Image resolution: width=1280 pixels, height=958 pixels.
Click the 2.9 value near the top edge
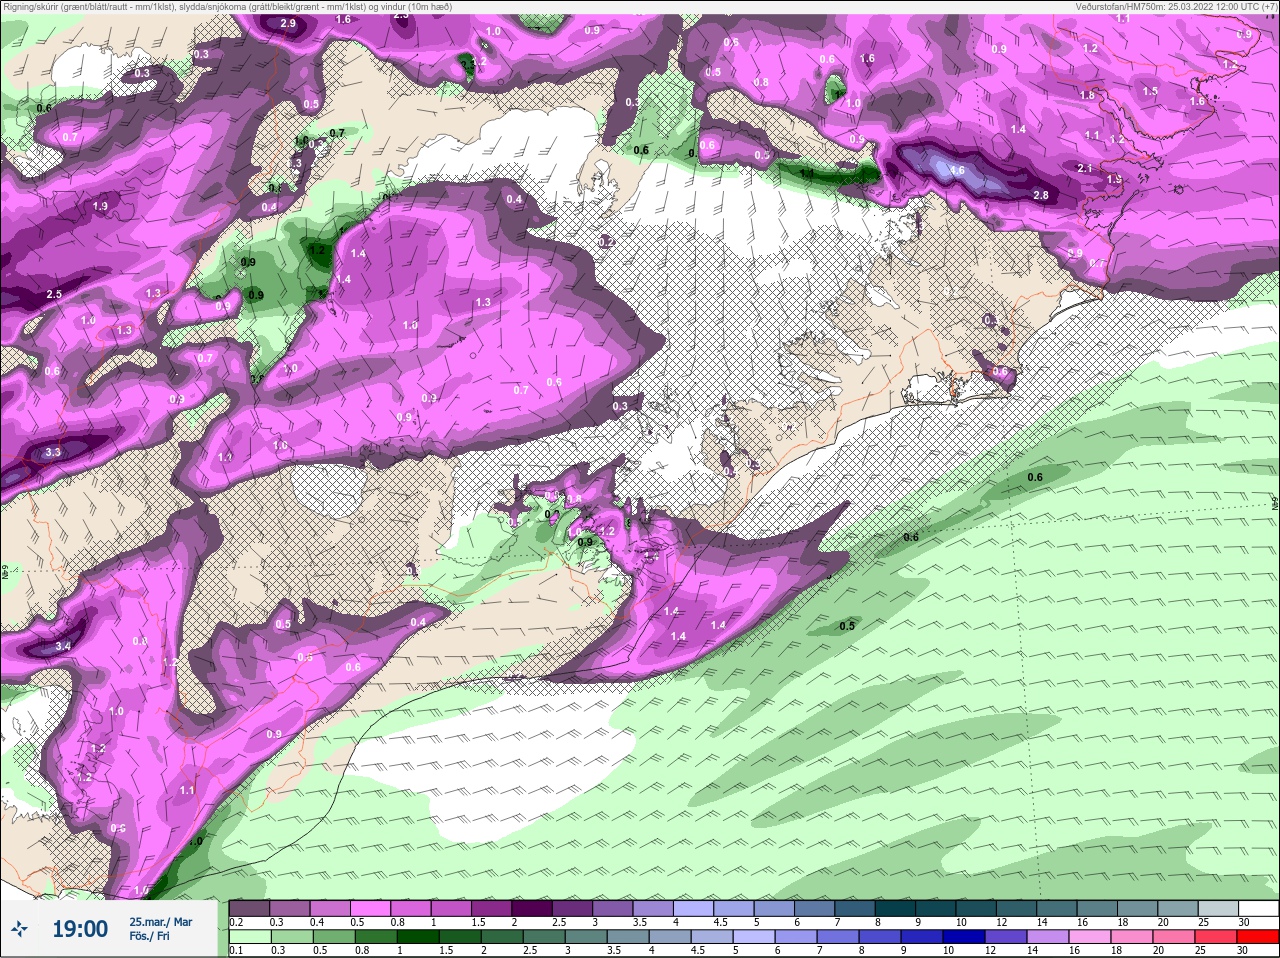coord(288,23)
